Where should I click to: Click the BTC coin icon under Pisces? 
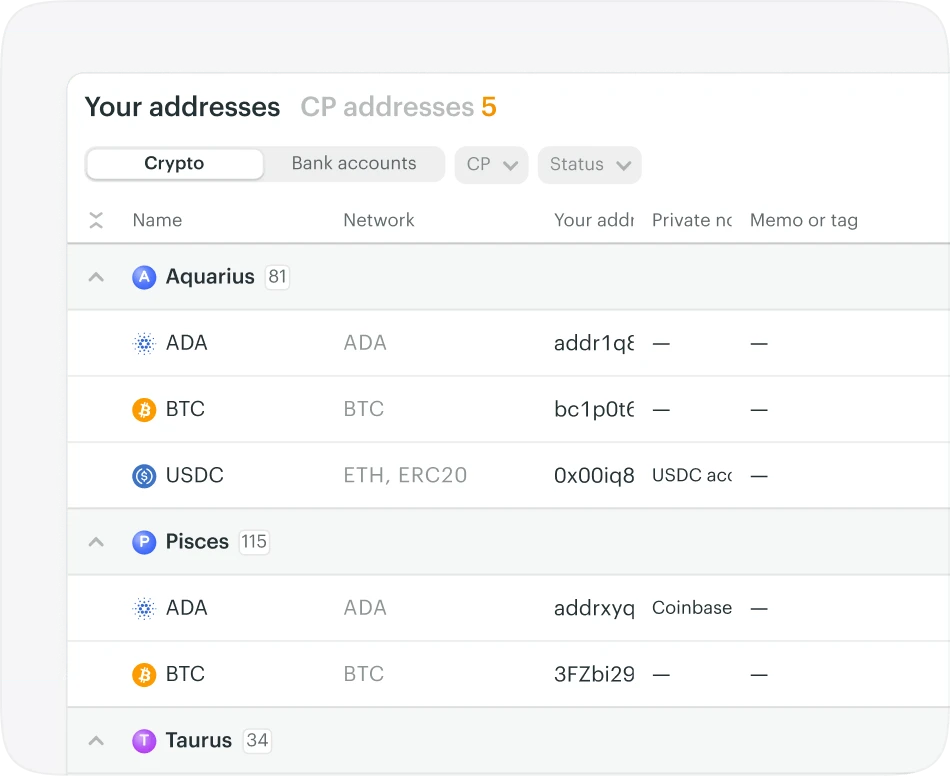144,675
